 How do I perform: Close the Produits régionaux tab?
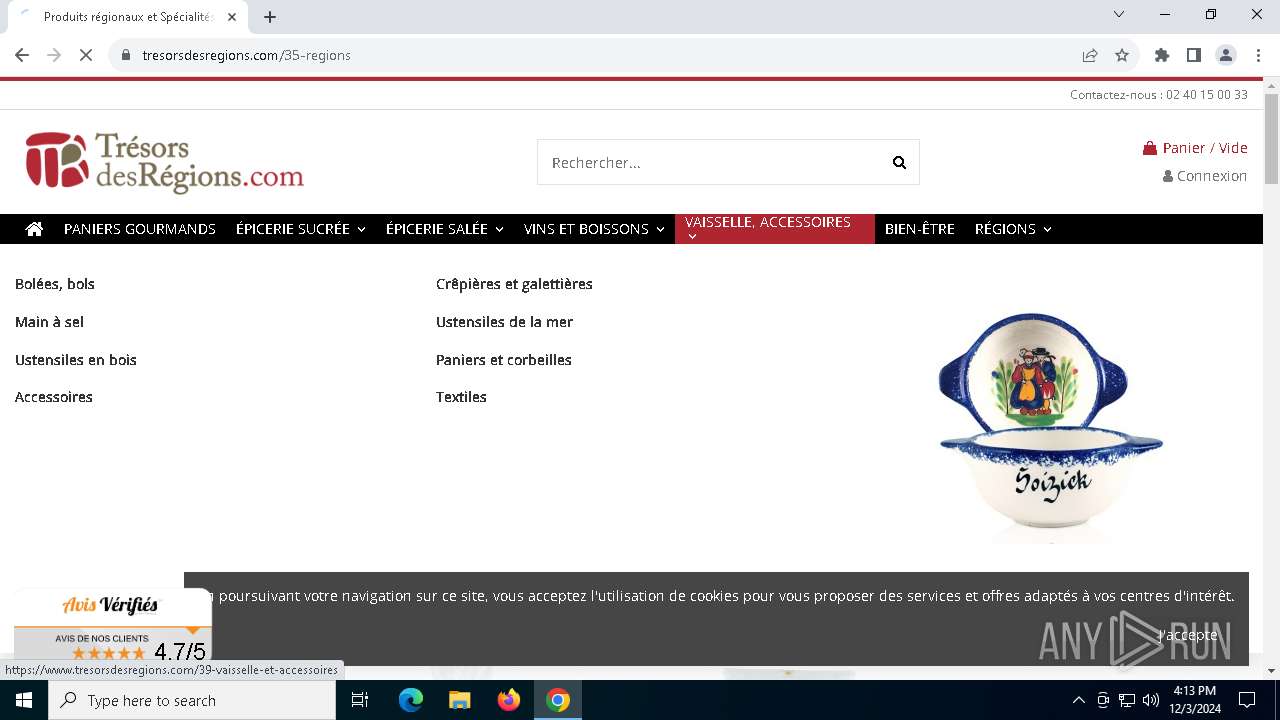tap(232, 17)
